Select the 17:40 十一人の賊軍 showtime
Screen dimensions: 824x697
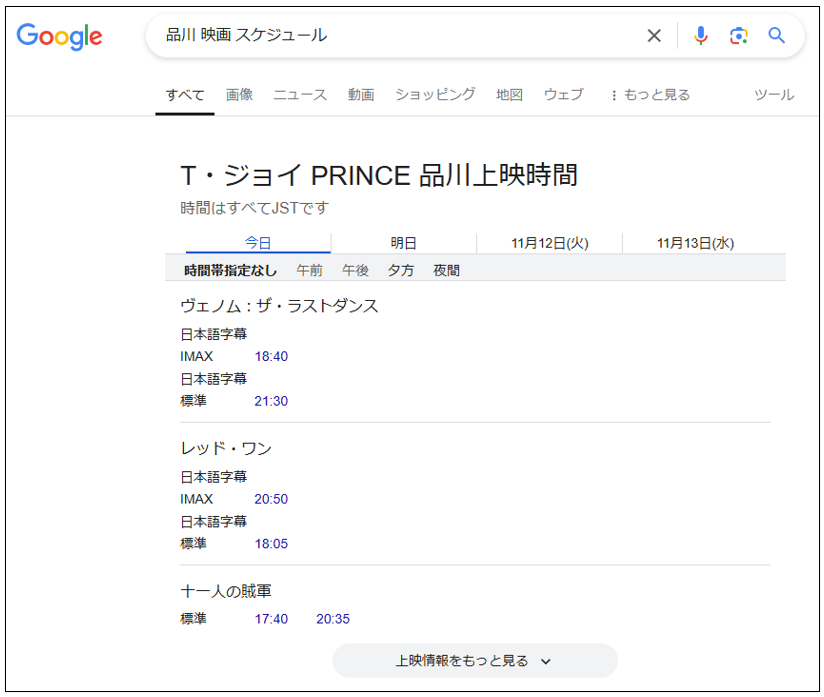271,619
